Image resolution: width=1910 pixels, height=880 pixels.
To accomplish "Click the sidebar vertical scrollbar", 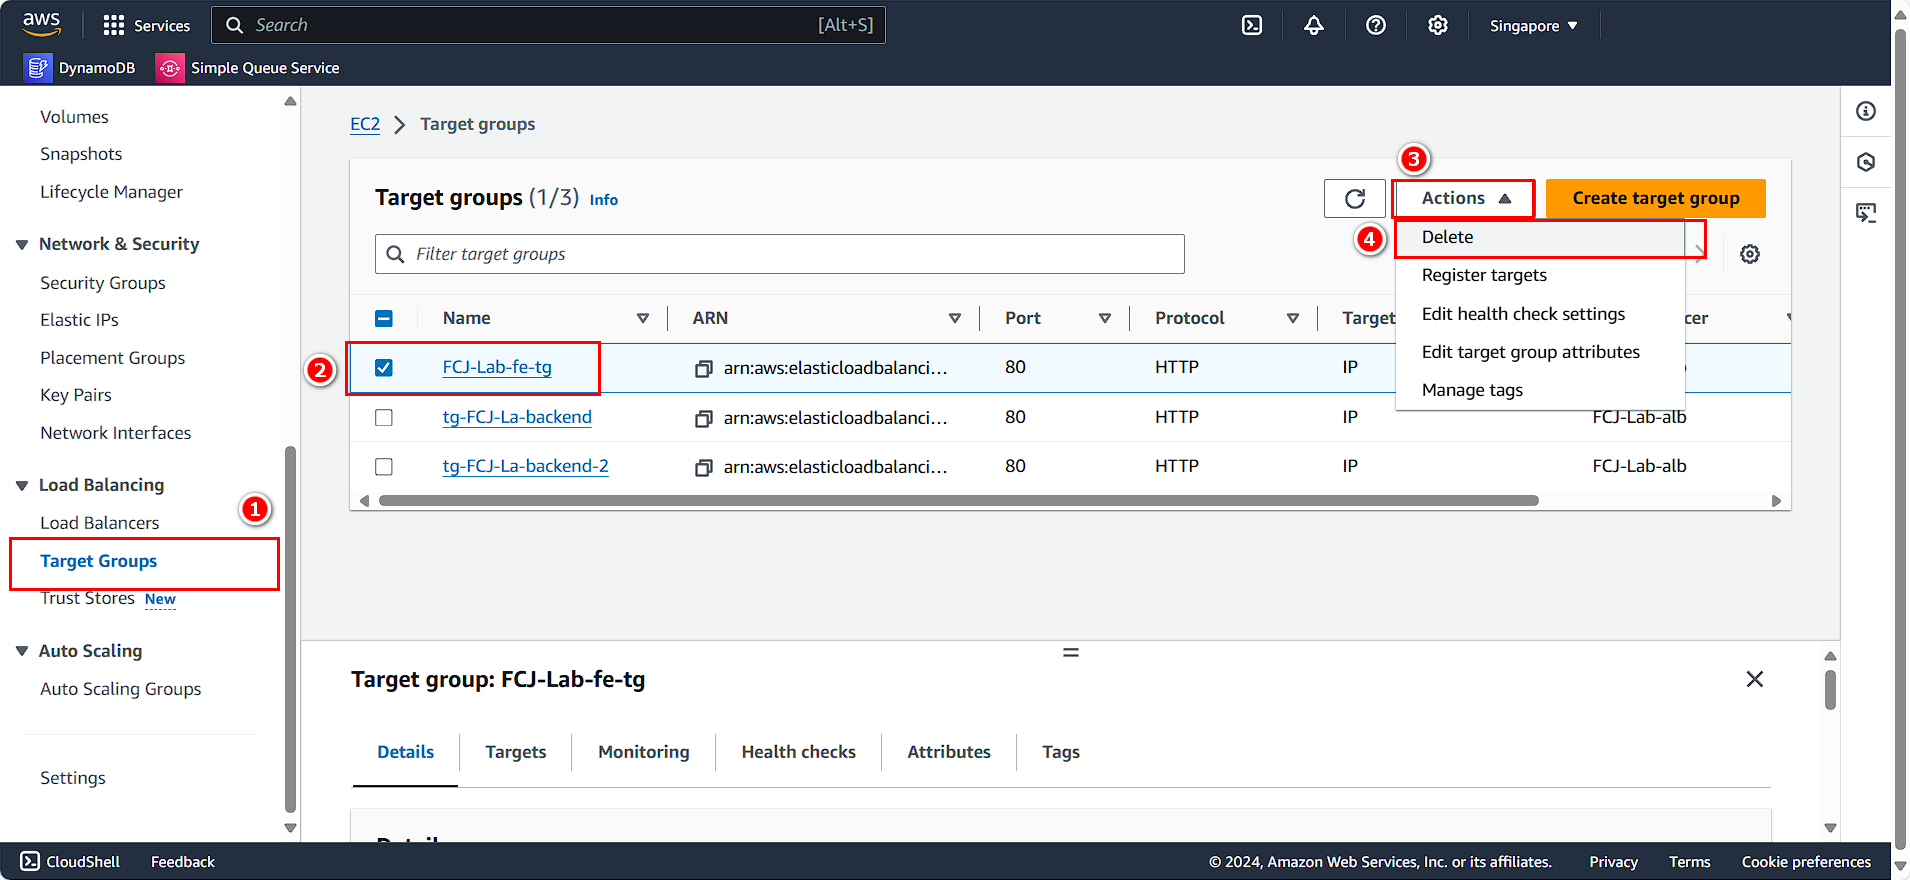I will (290, 630).
